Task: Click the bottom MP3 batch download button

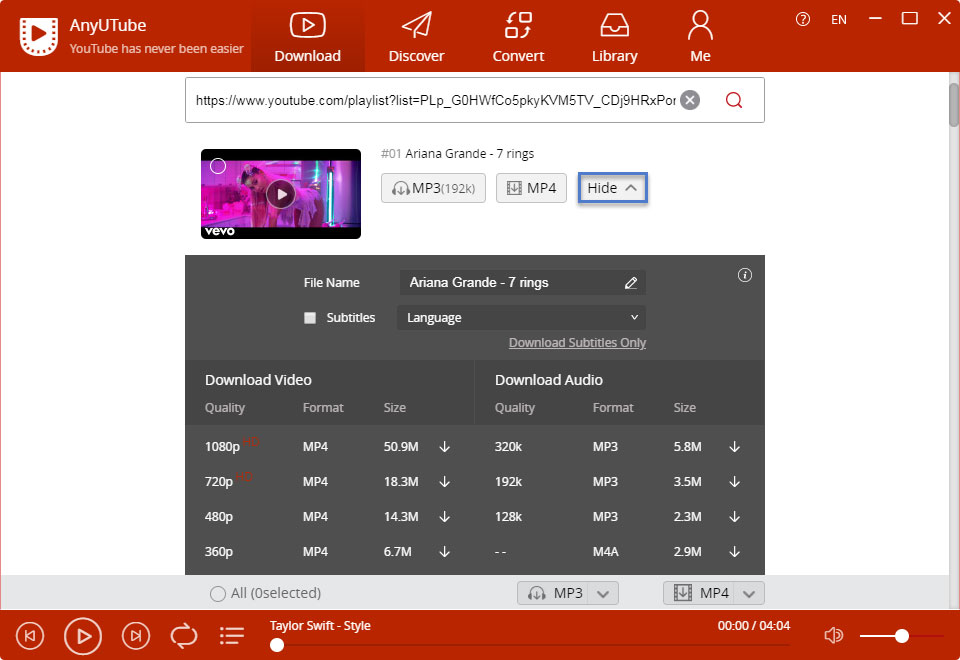Action: coord(553,593)
